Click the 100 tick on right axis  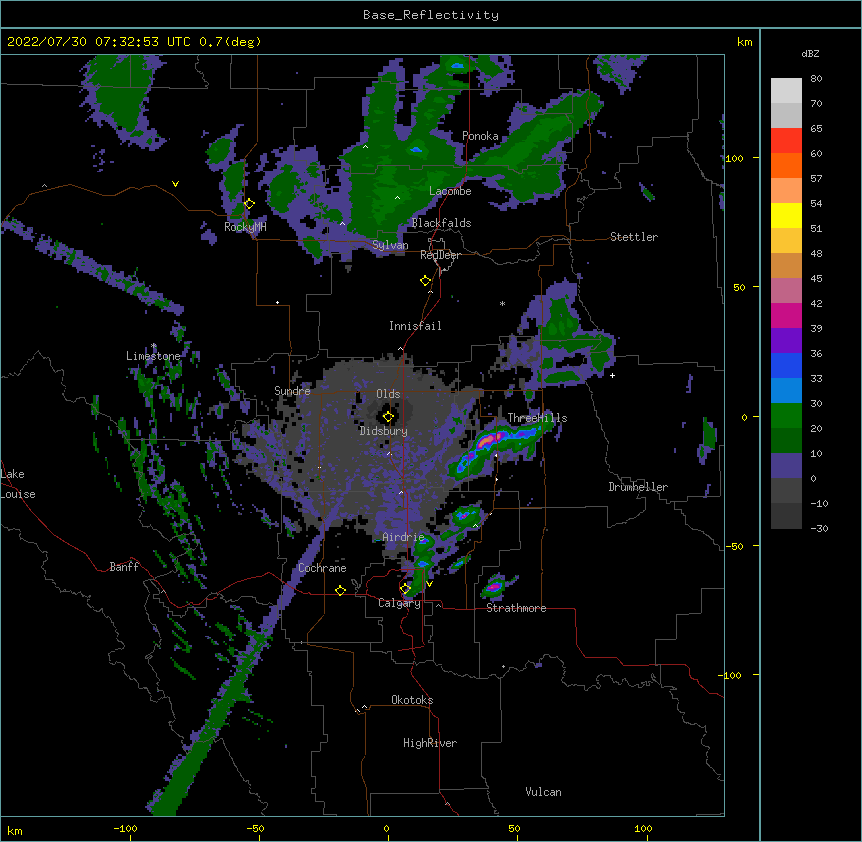[x=734, y=158]
